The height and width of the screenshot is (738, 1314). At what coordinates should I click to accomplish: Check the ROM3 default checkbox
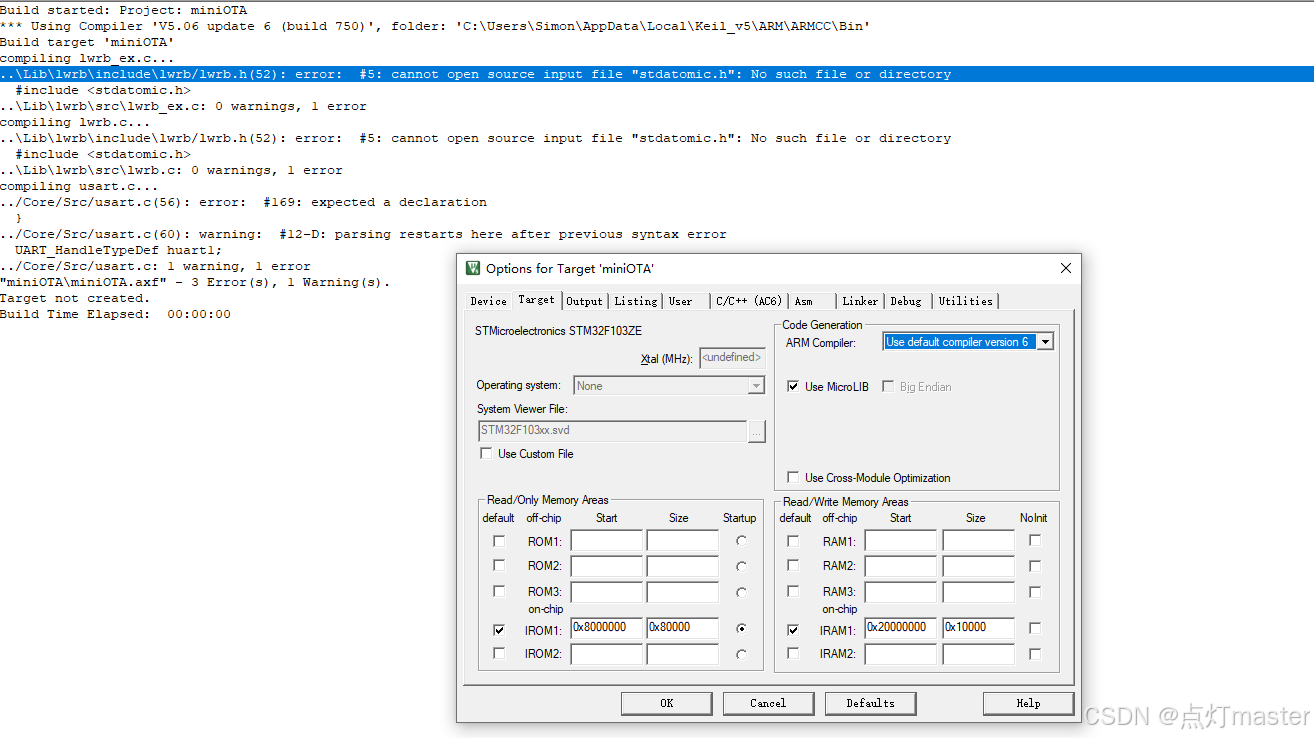pos(499,592)
